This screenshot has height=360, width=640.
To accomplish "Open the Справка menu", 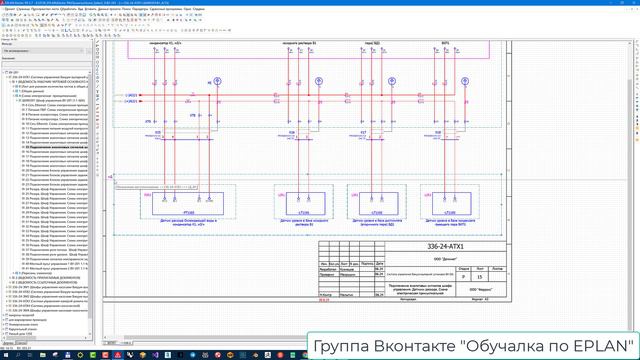I will [x=199, y=9].
